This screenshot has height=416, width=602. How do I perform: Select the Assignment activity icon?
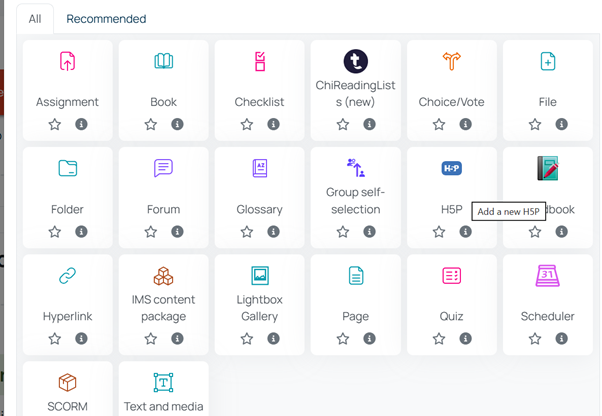tap(67, 62)
